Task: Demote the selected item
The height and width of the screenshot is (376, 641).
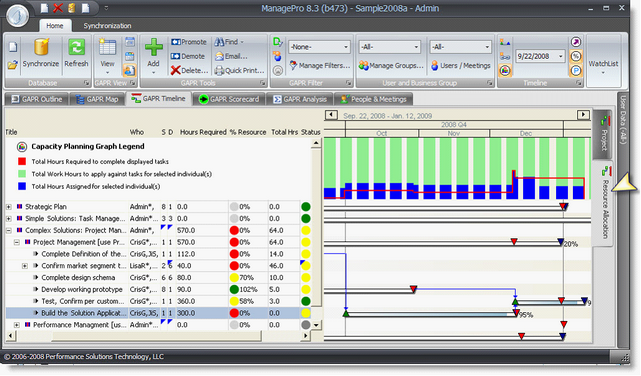Action: pos(188,56)
